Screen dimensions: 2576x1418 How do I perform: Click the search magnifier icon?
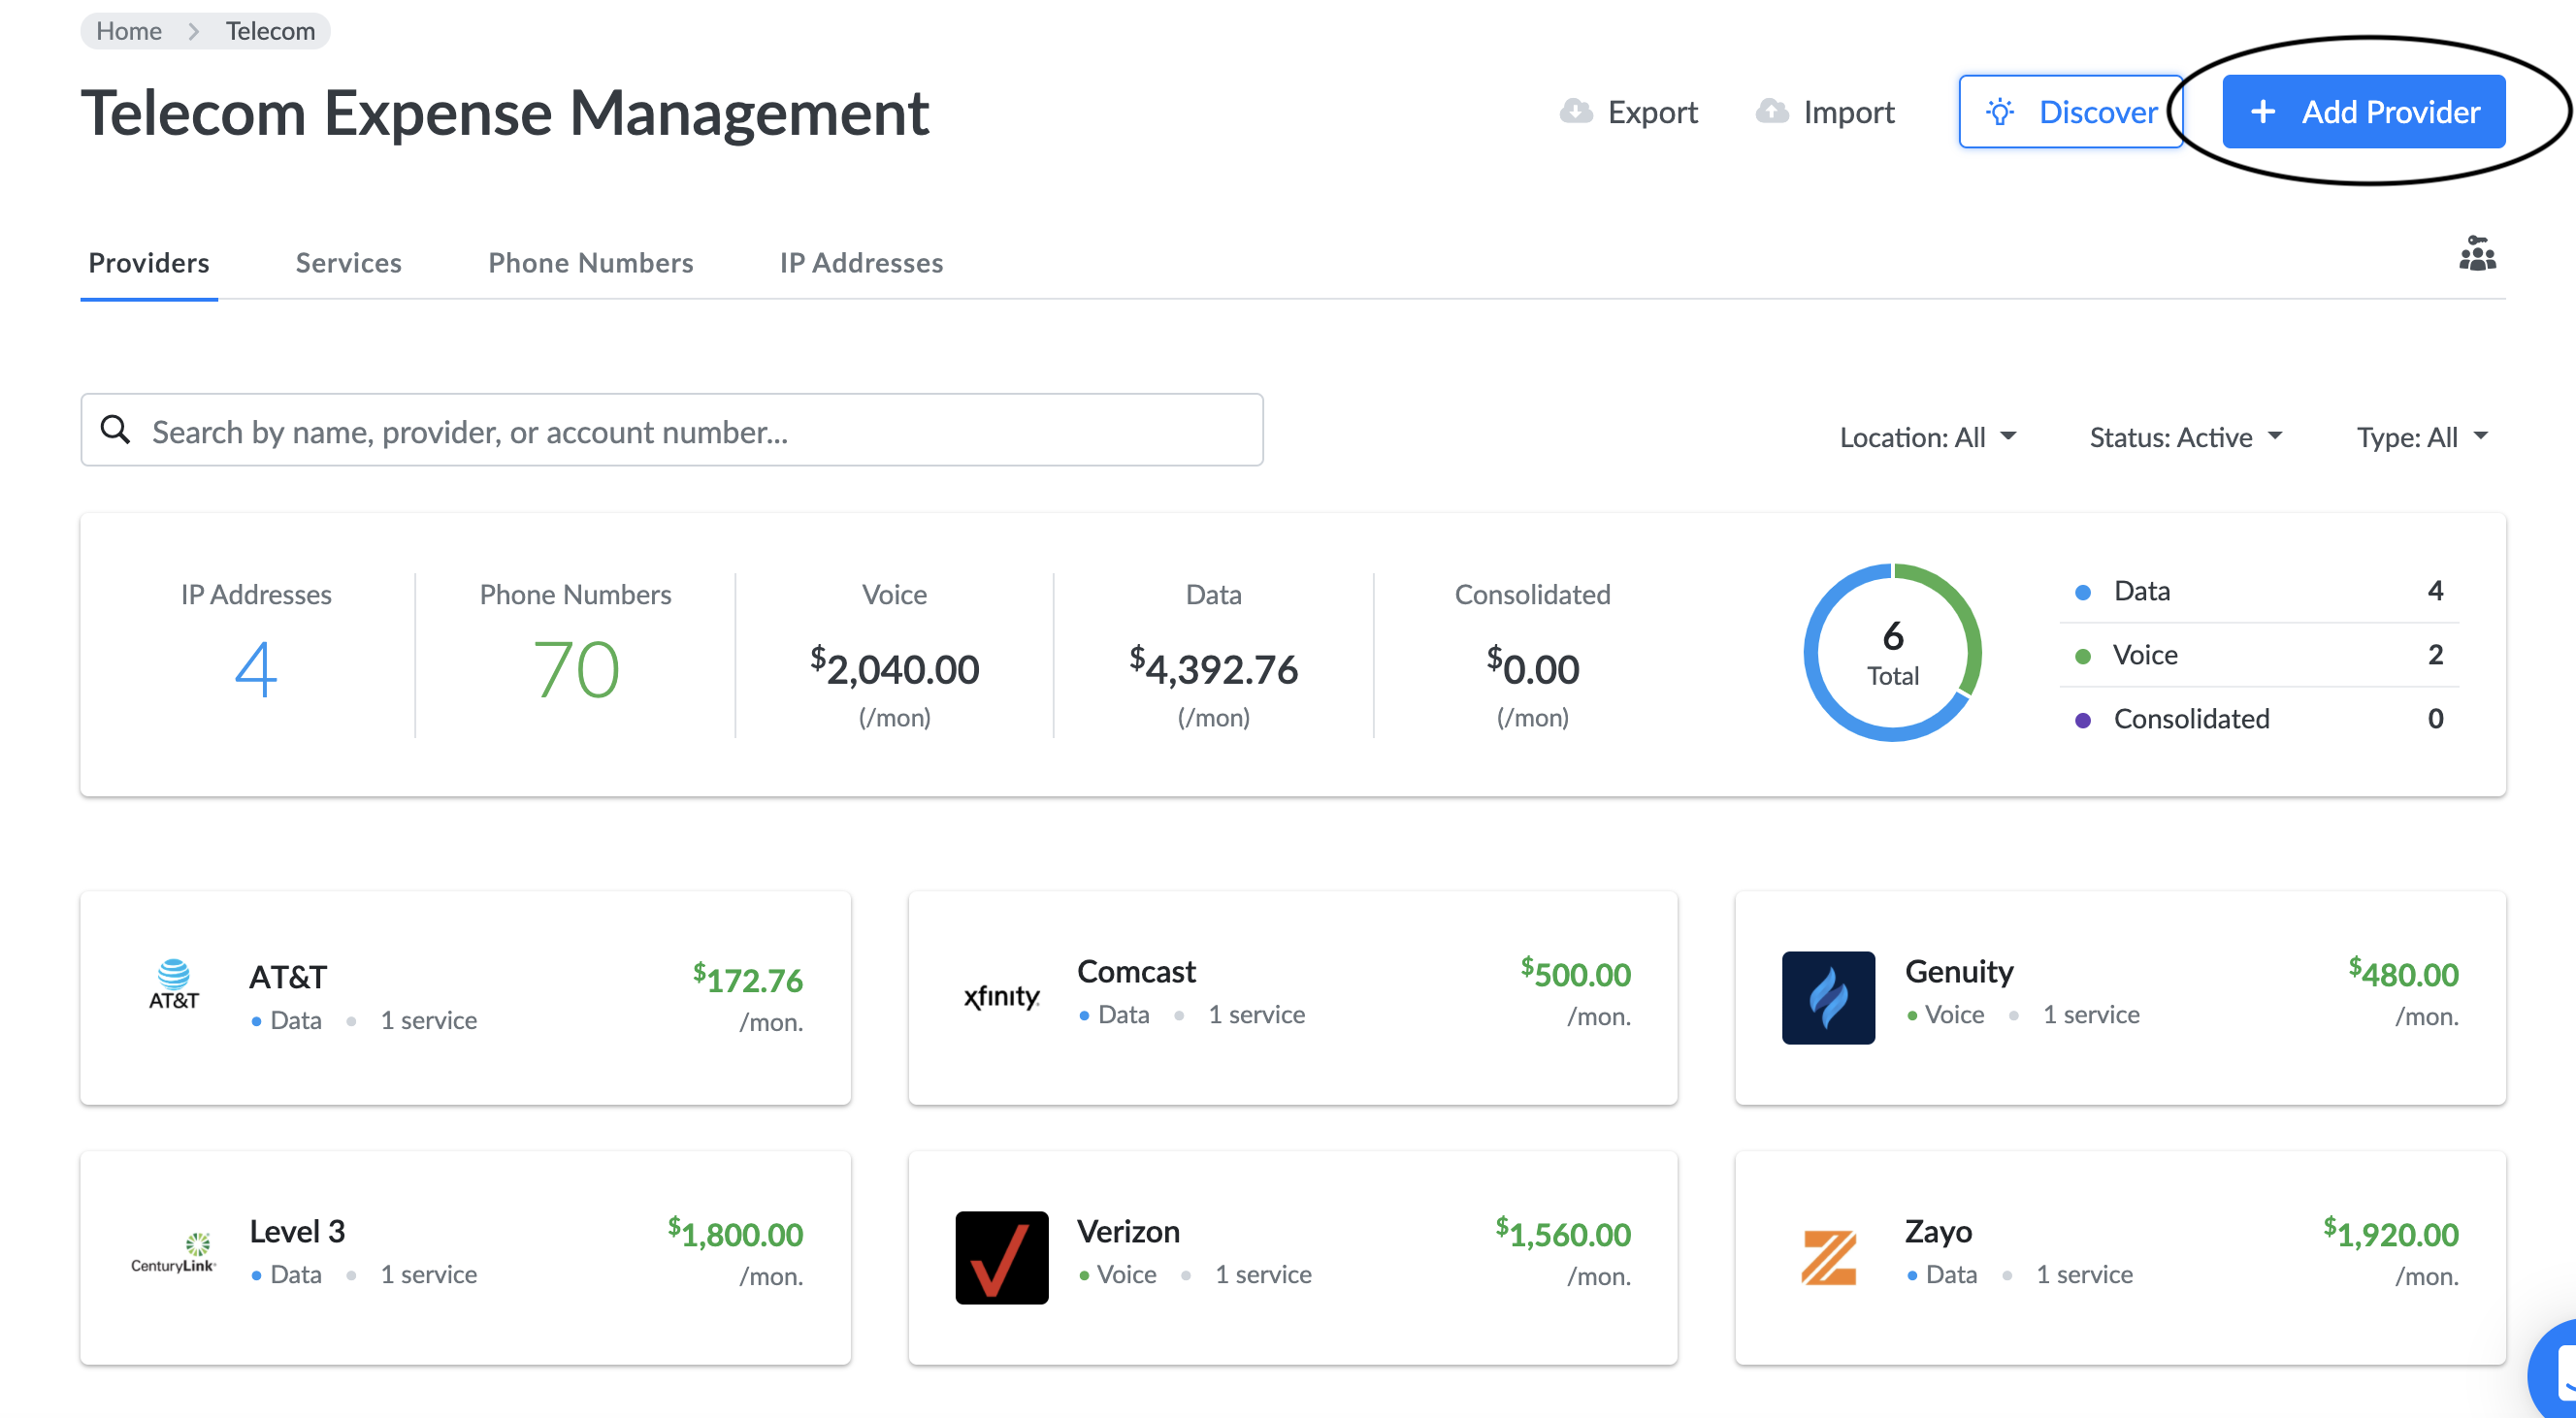(x=116, y=430)
